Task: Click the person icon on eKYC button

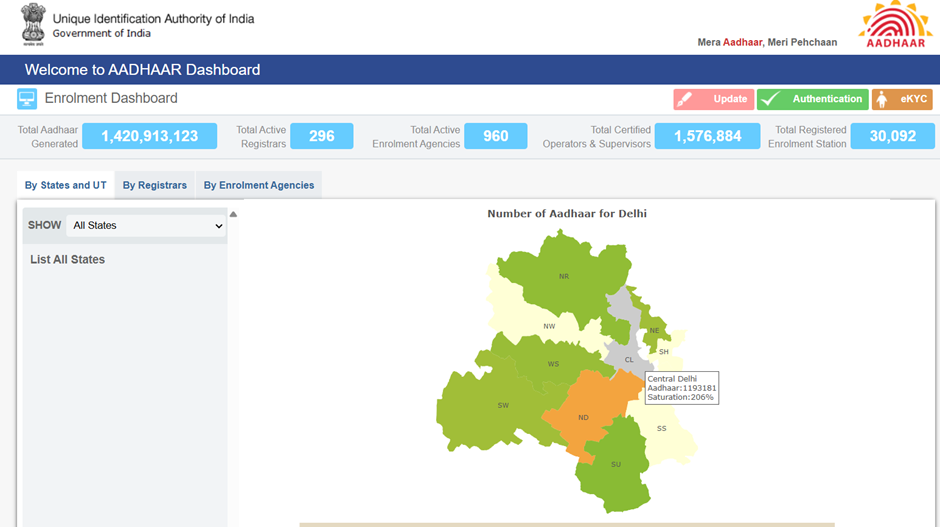Action: 883,99
